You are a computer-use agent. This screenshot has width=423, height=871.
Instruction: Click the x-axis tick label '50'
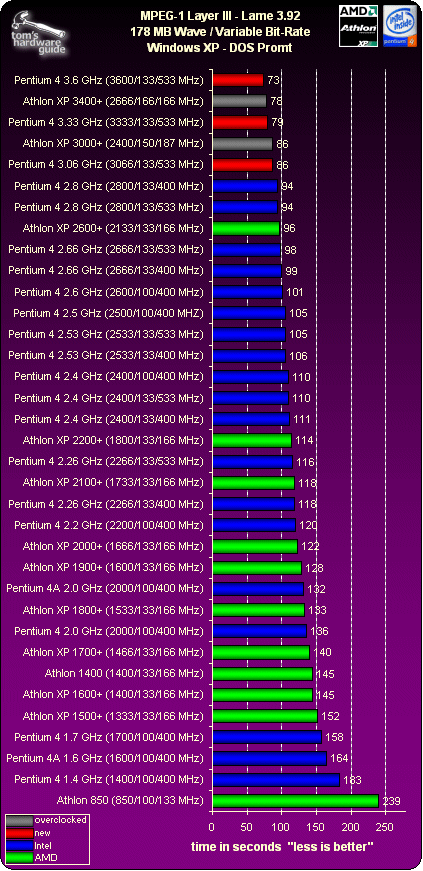247,826
